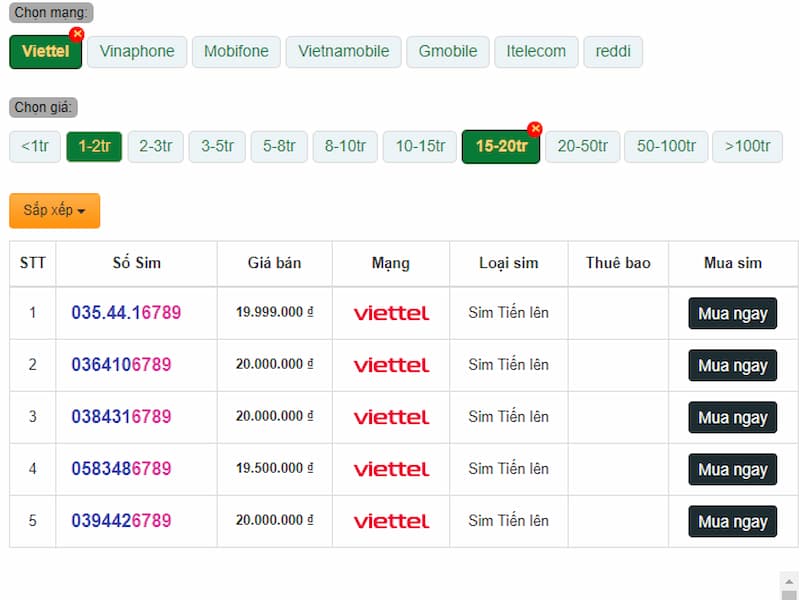Choose the <1tr price range
800x600 pixels.
[x=35, y=147]
